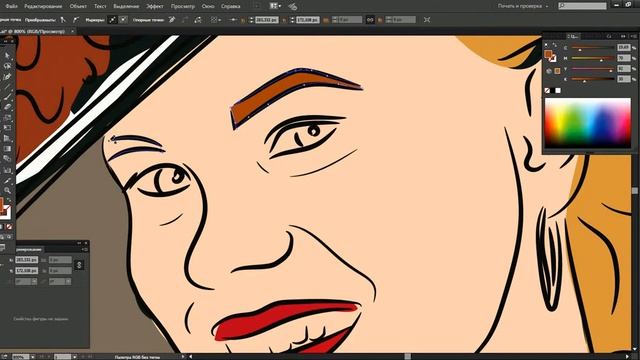Collapse the Color panel to icons
This screenshot has height=360, width=640.
(623, 36)
